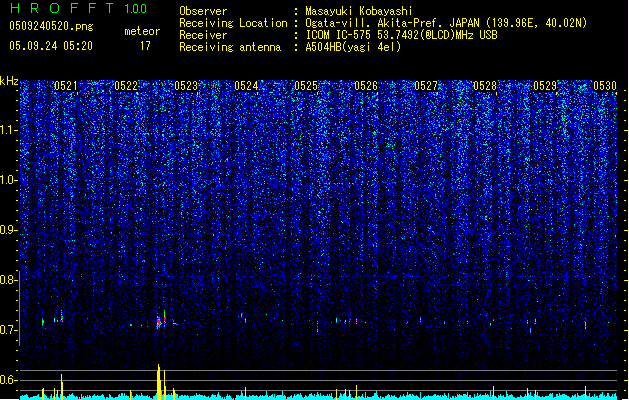
Task: Click the Observer field label
Action: click(x=203, y=11)
